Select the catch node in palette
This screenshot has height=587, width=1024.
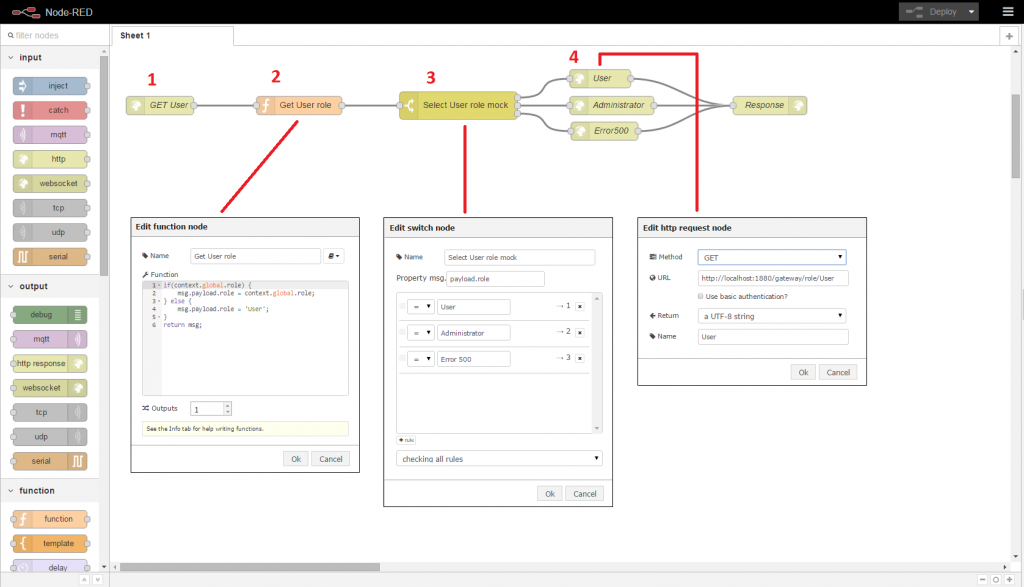click(51, 110)
